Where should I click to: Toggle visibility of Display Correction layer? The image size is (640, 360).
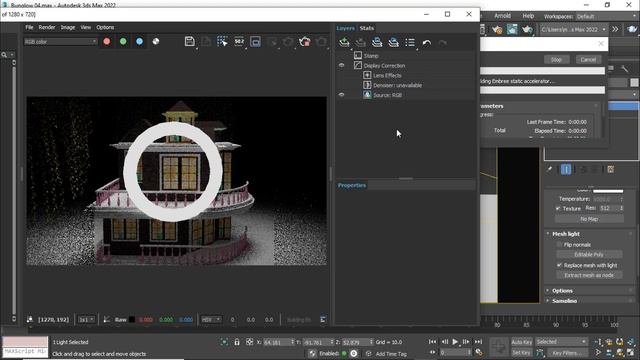tap(342, 65)
